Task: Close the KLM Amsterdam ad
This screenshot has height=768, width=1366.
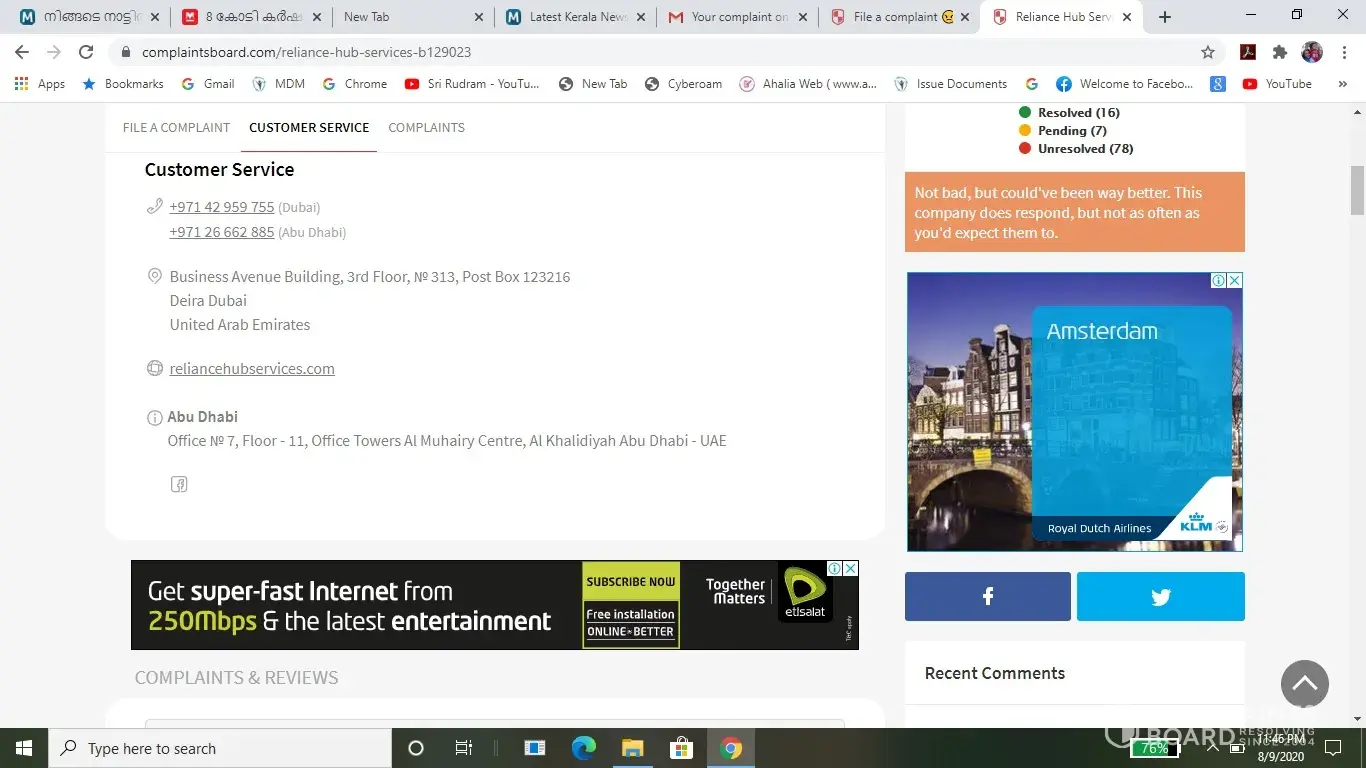Action: (x=1235, y=281)
